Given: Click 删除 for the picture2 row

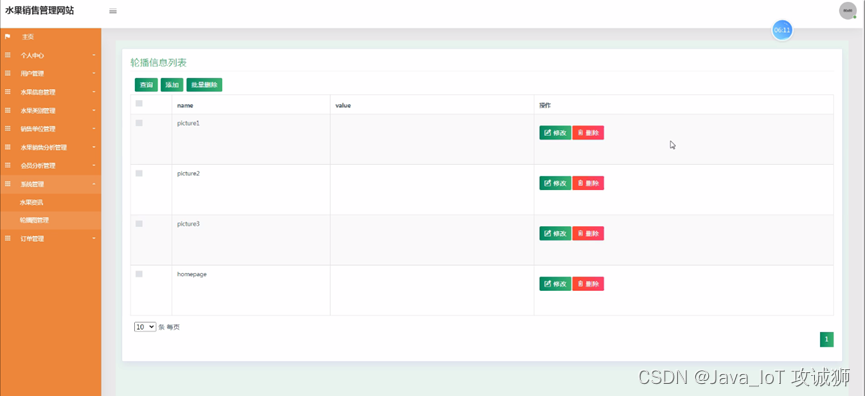Looking at the screenshot, I should tap(588, 183).
